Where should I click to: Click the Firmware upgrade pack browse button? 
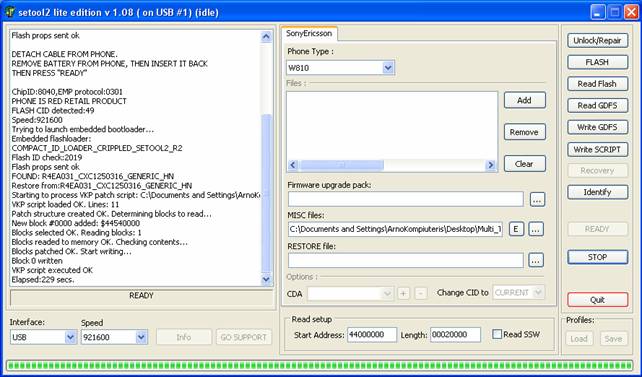[x=537, y=199]
